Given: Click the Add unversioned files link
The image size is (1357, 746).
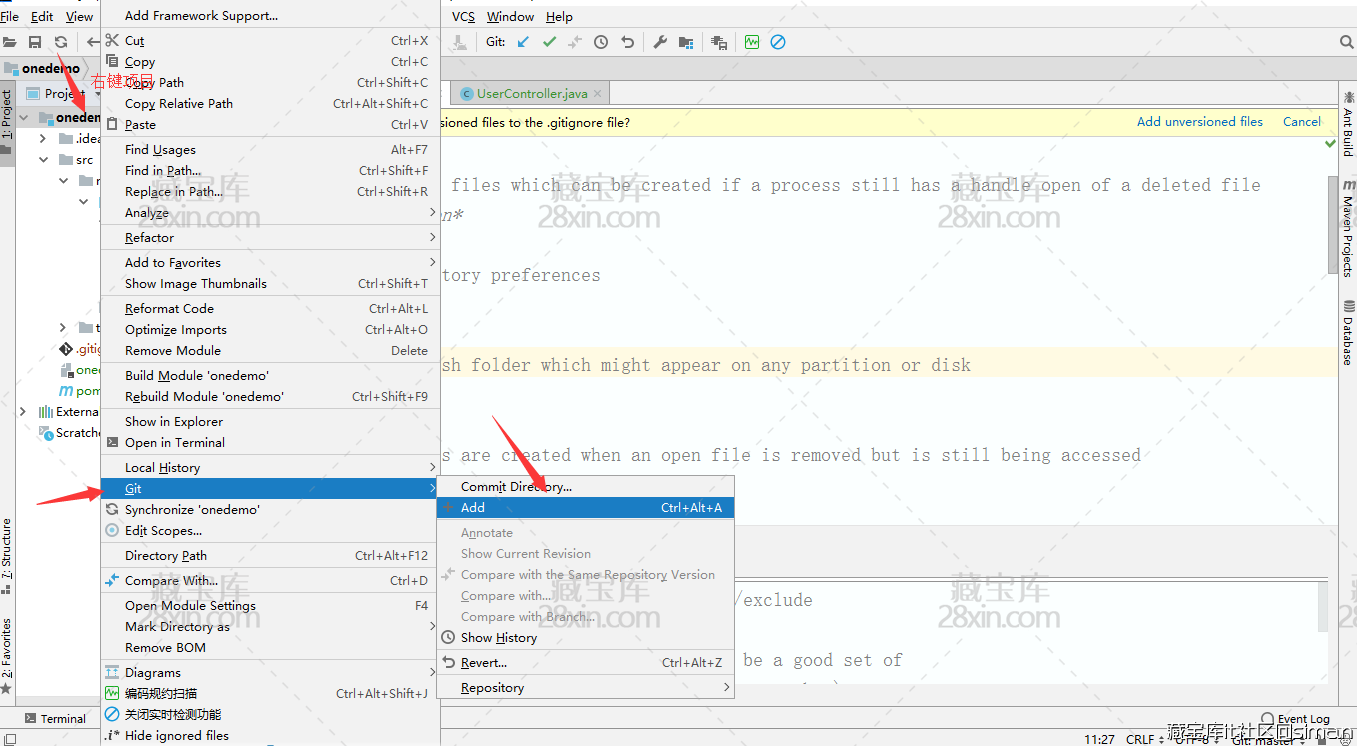Looking at the screenshot, I should click(1199, 122).
